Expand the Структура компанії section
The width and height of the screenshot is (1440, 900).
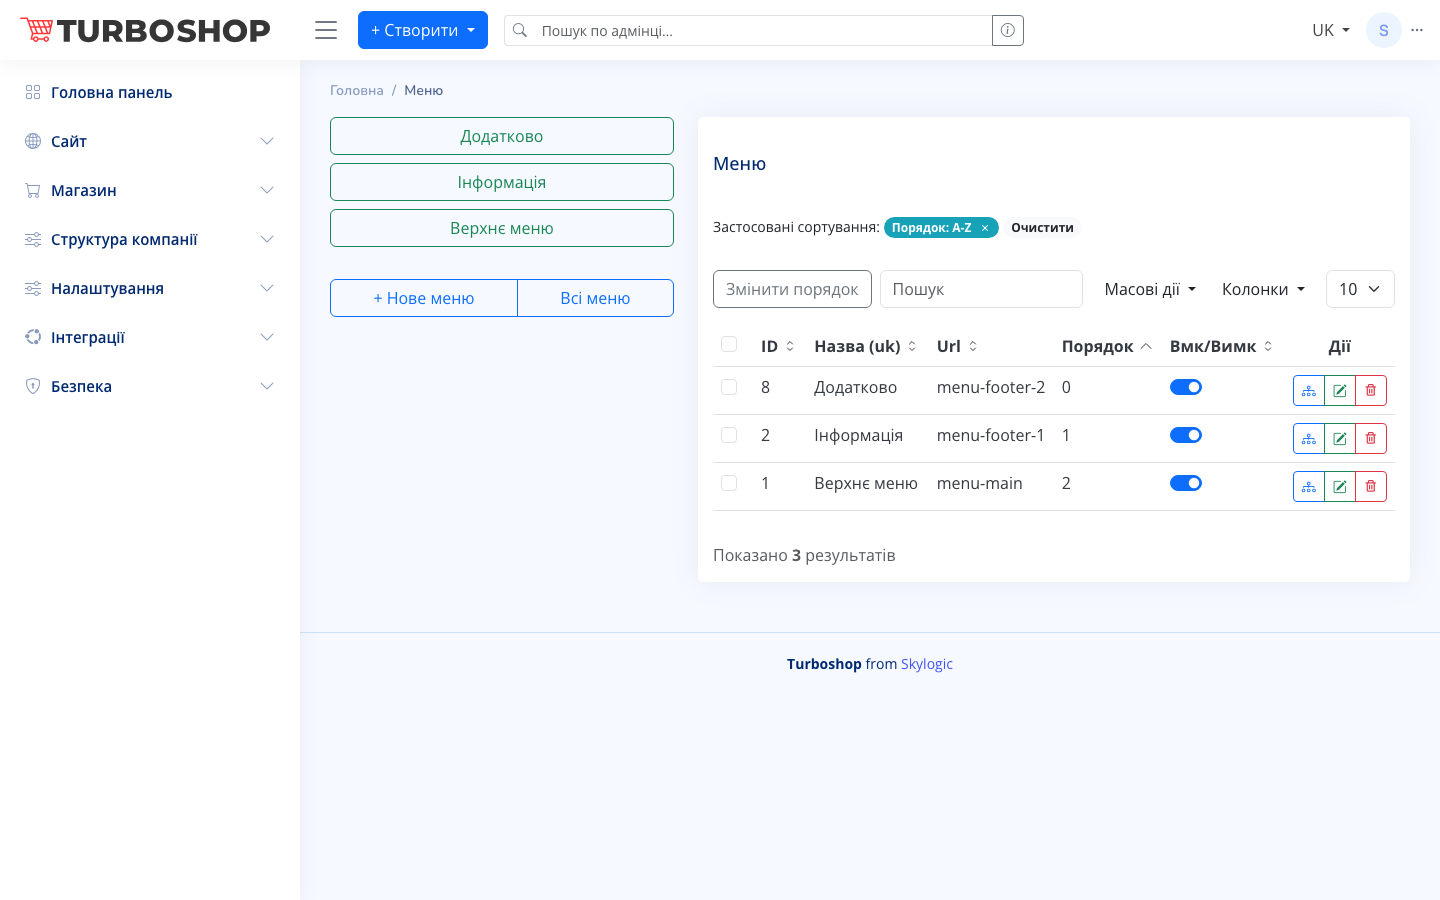(x=150, y=239)
